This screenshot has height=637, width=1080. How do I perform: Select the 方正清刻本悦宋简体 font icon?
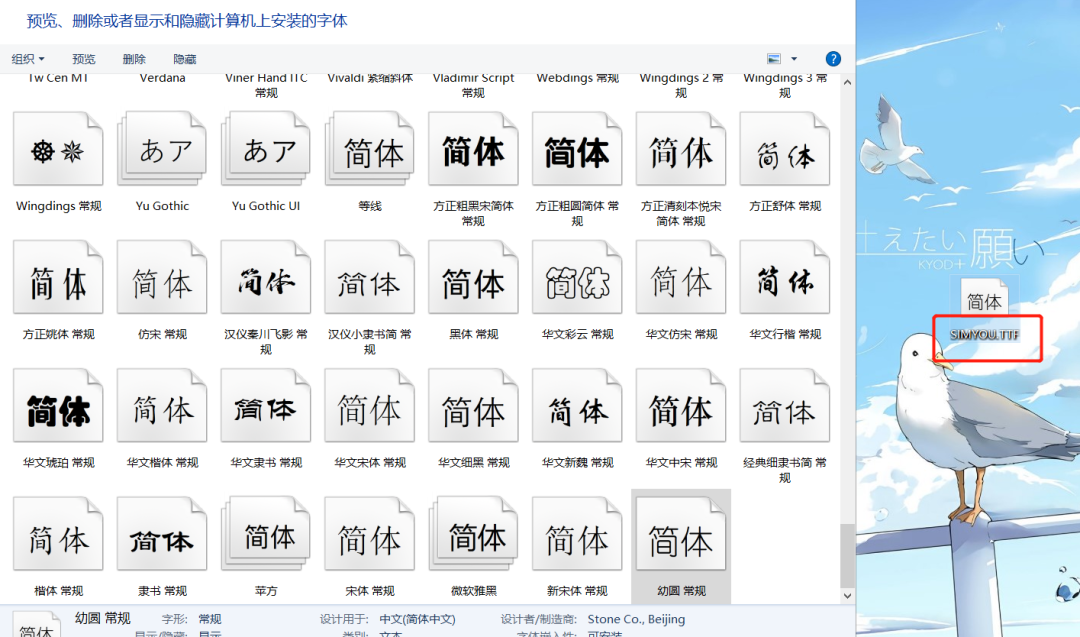(681, 149)
